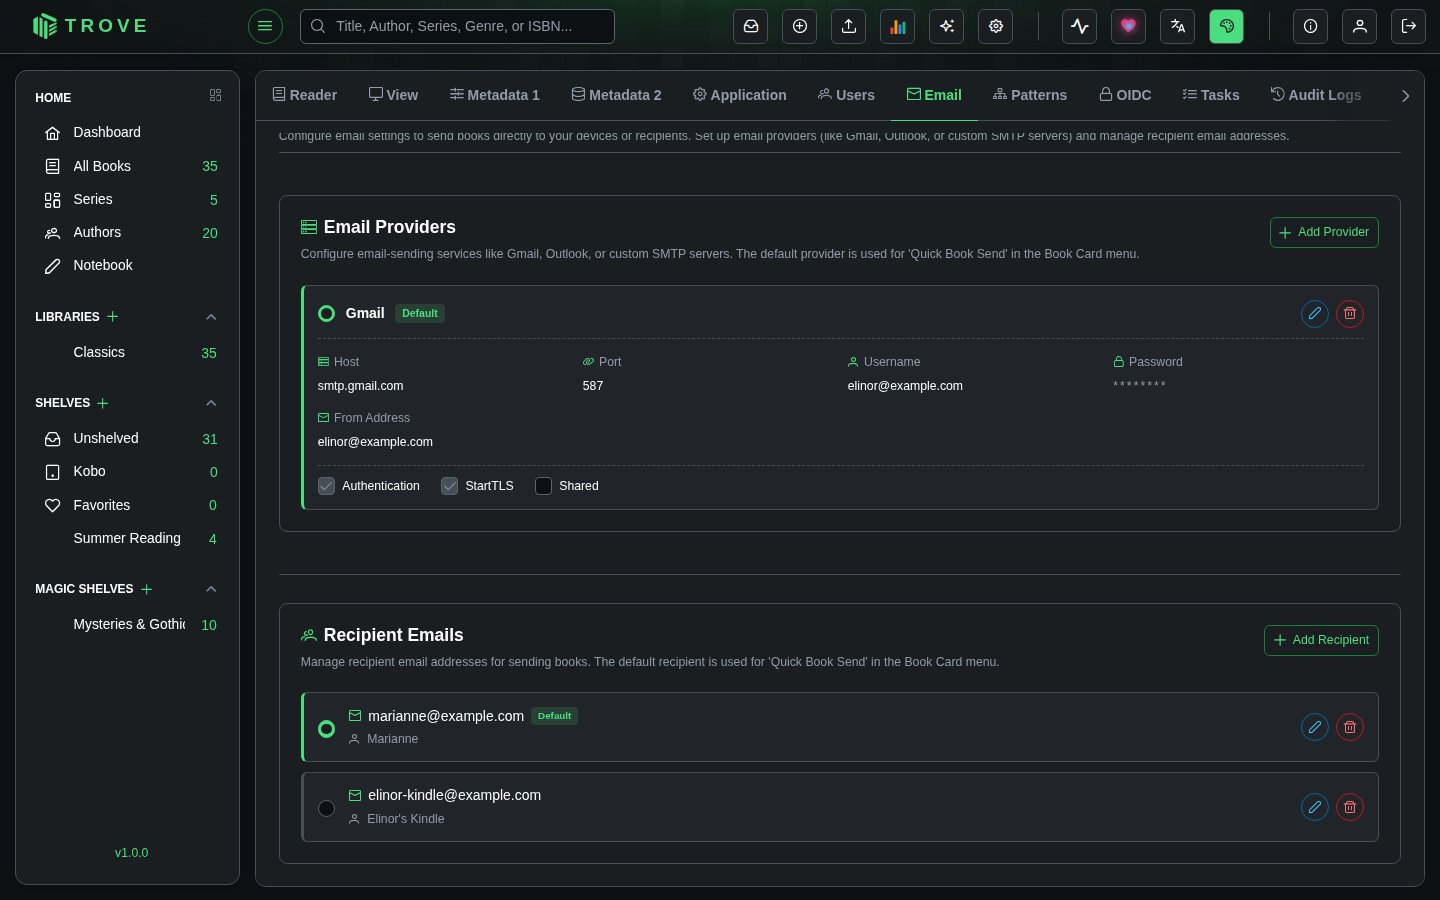This screenshot has height=900, width=1440.
Task: Open the info circle icon
Action: point(1310,26)
